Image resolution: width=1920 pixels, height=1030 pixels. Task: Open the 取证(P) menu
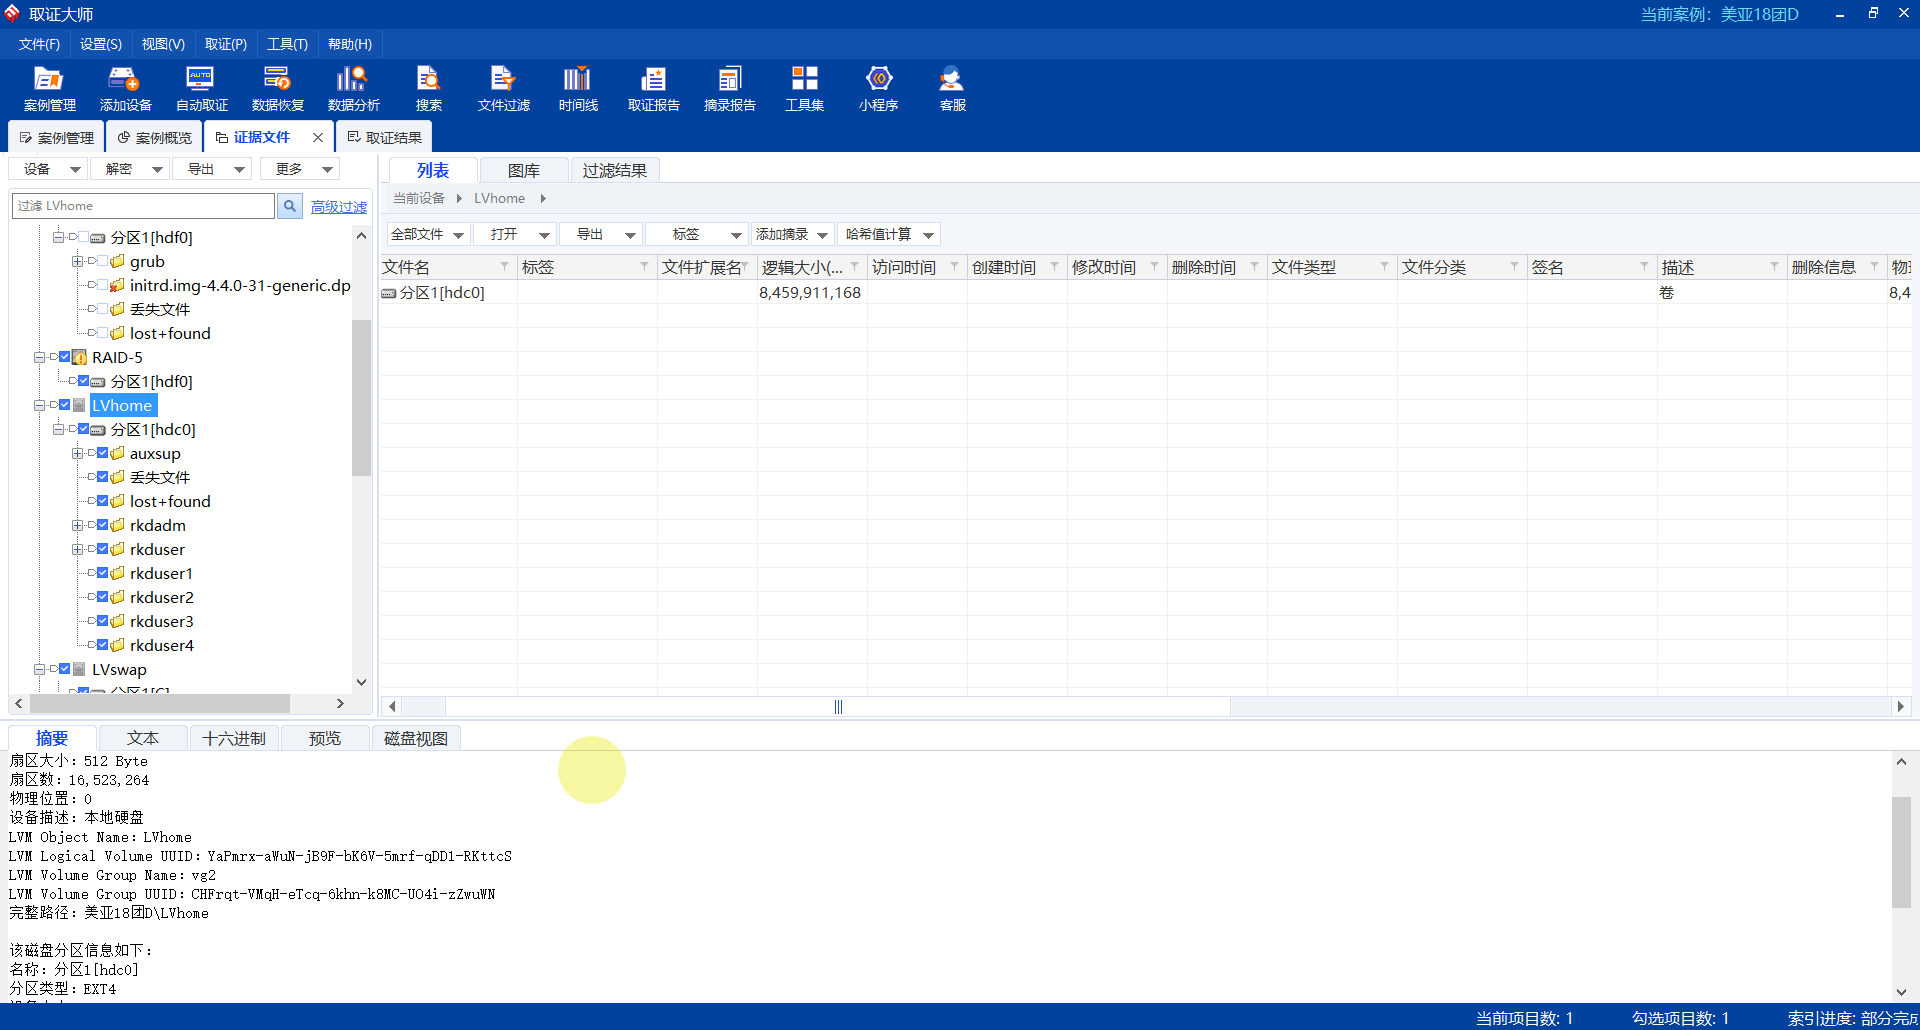226,44
